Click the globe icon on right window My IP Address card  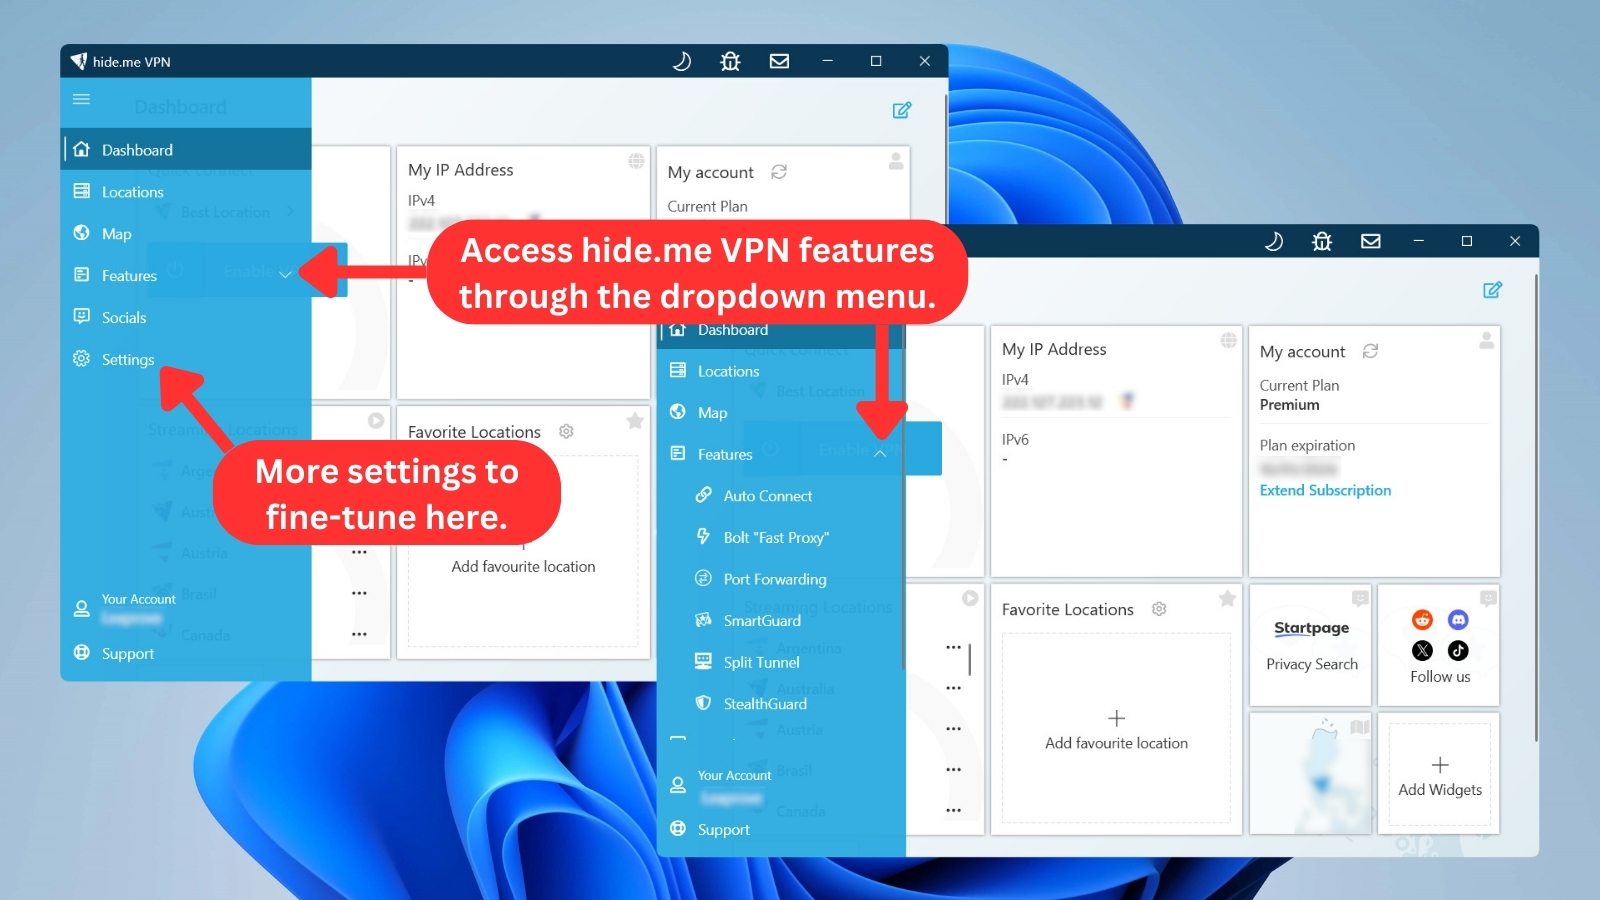pos(1228,341)
